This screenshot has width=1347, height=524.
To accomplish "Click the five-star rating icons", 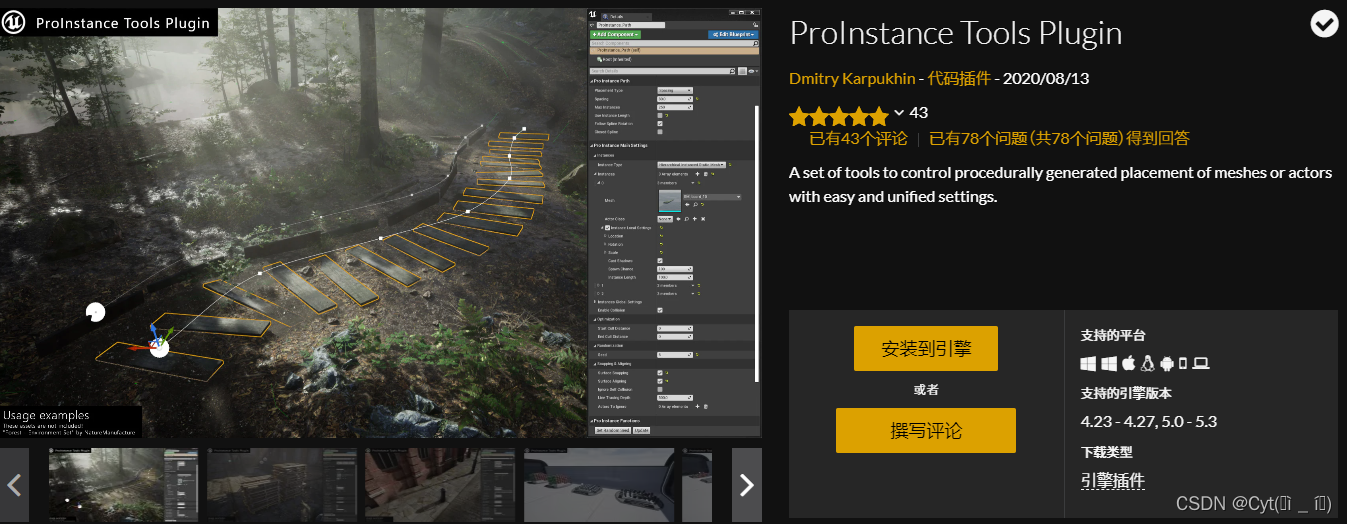I will 838,114.
